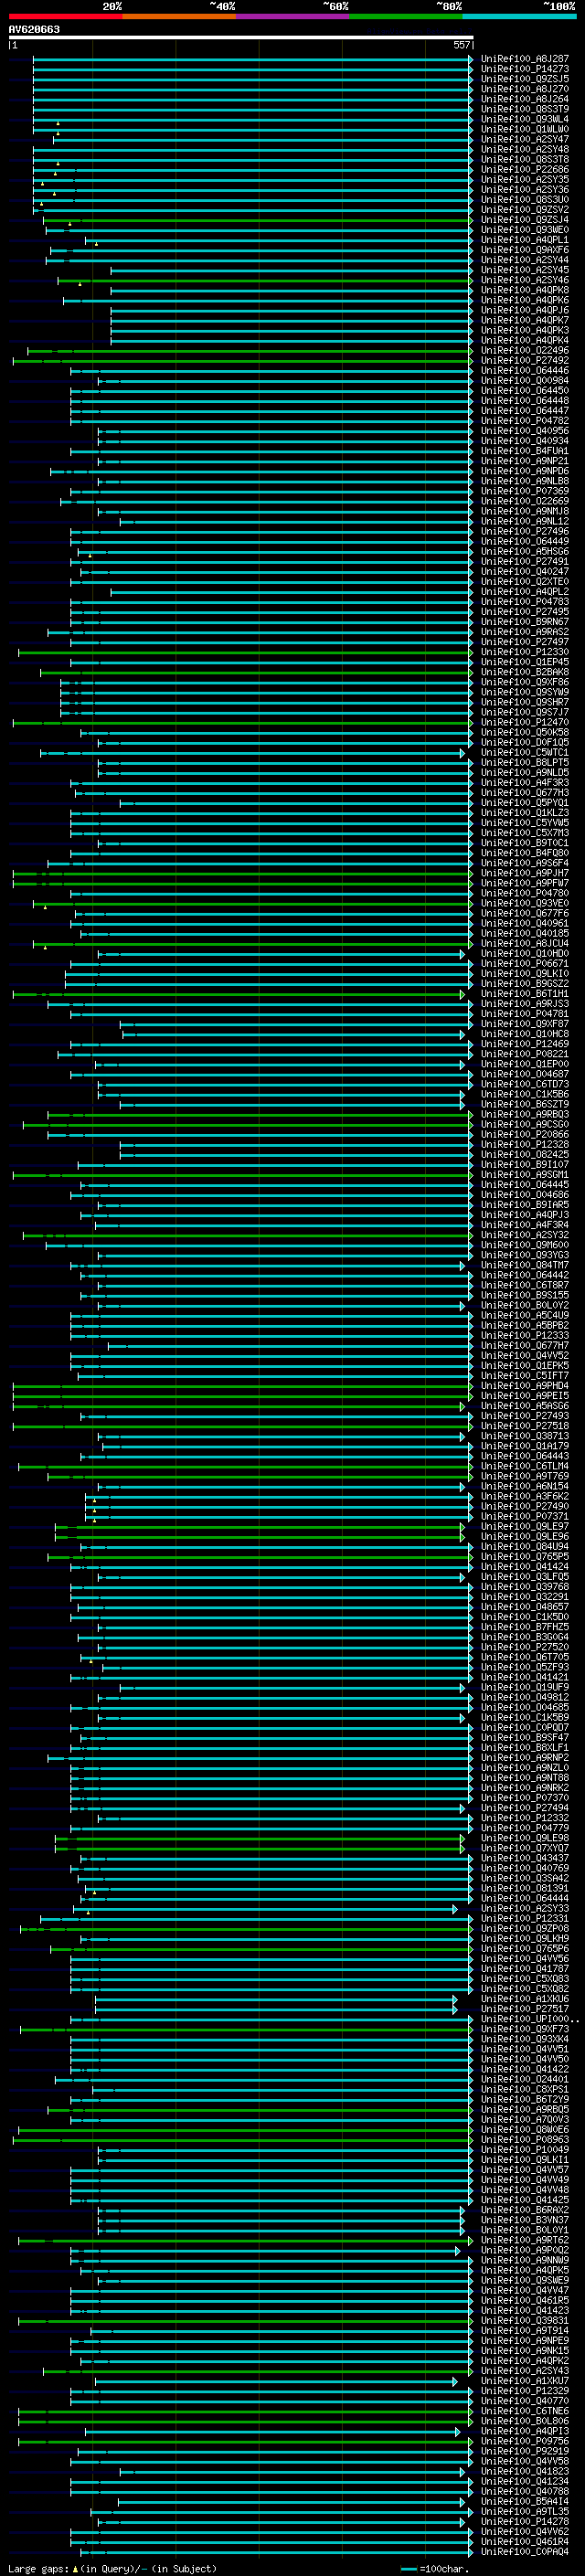Open hit UniRef100_Q1WLW0

coord(524,129)
